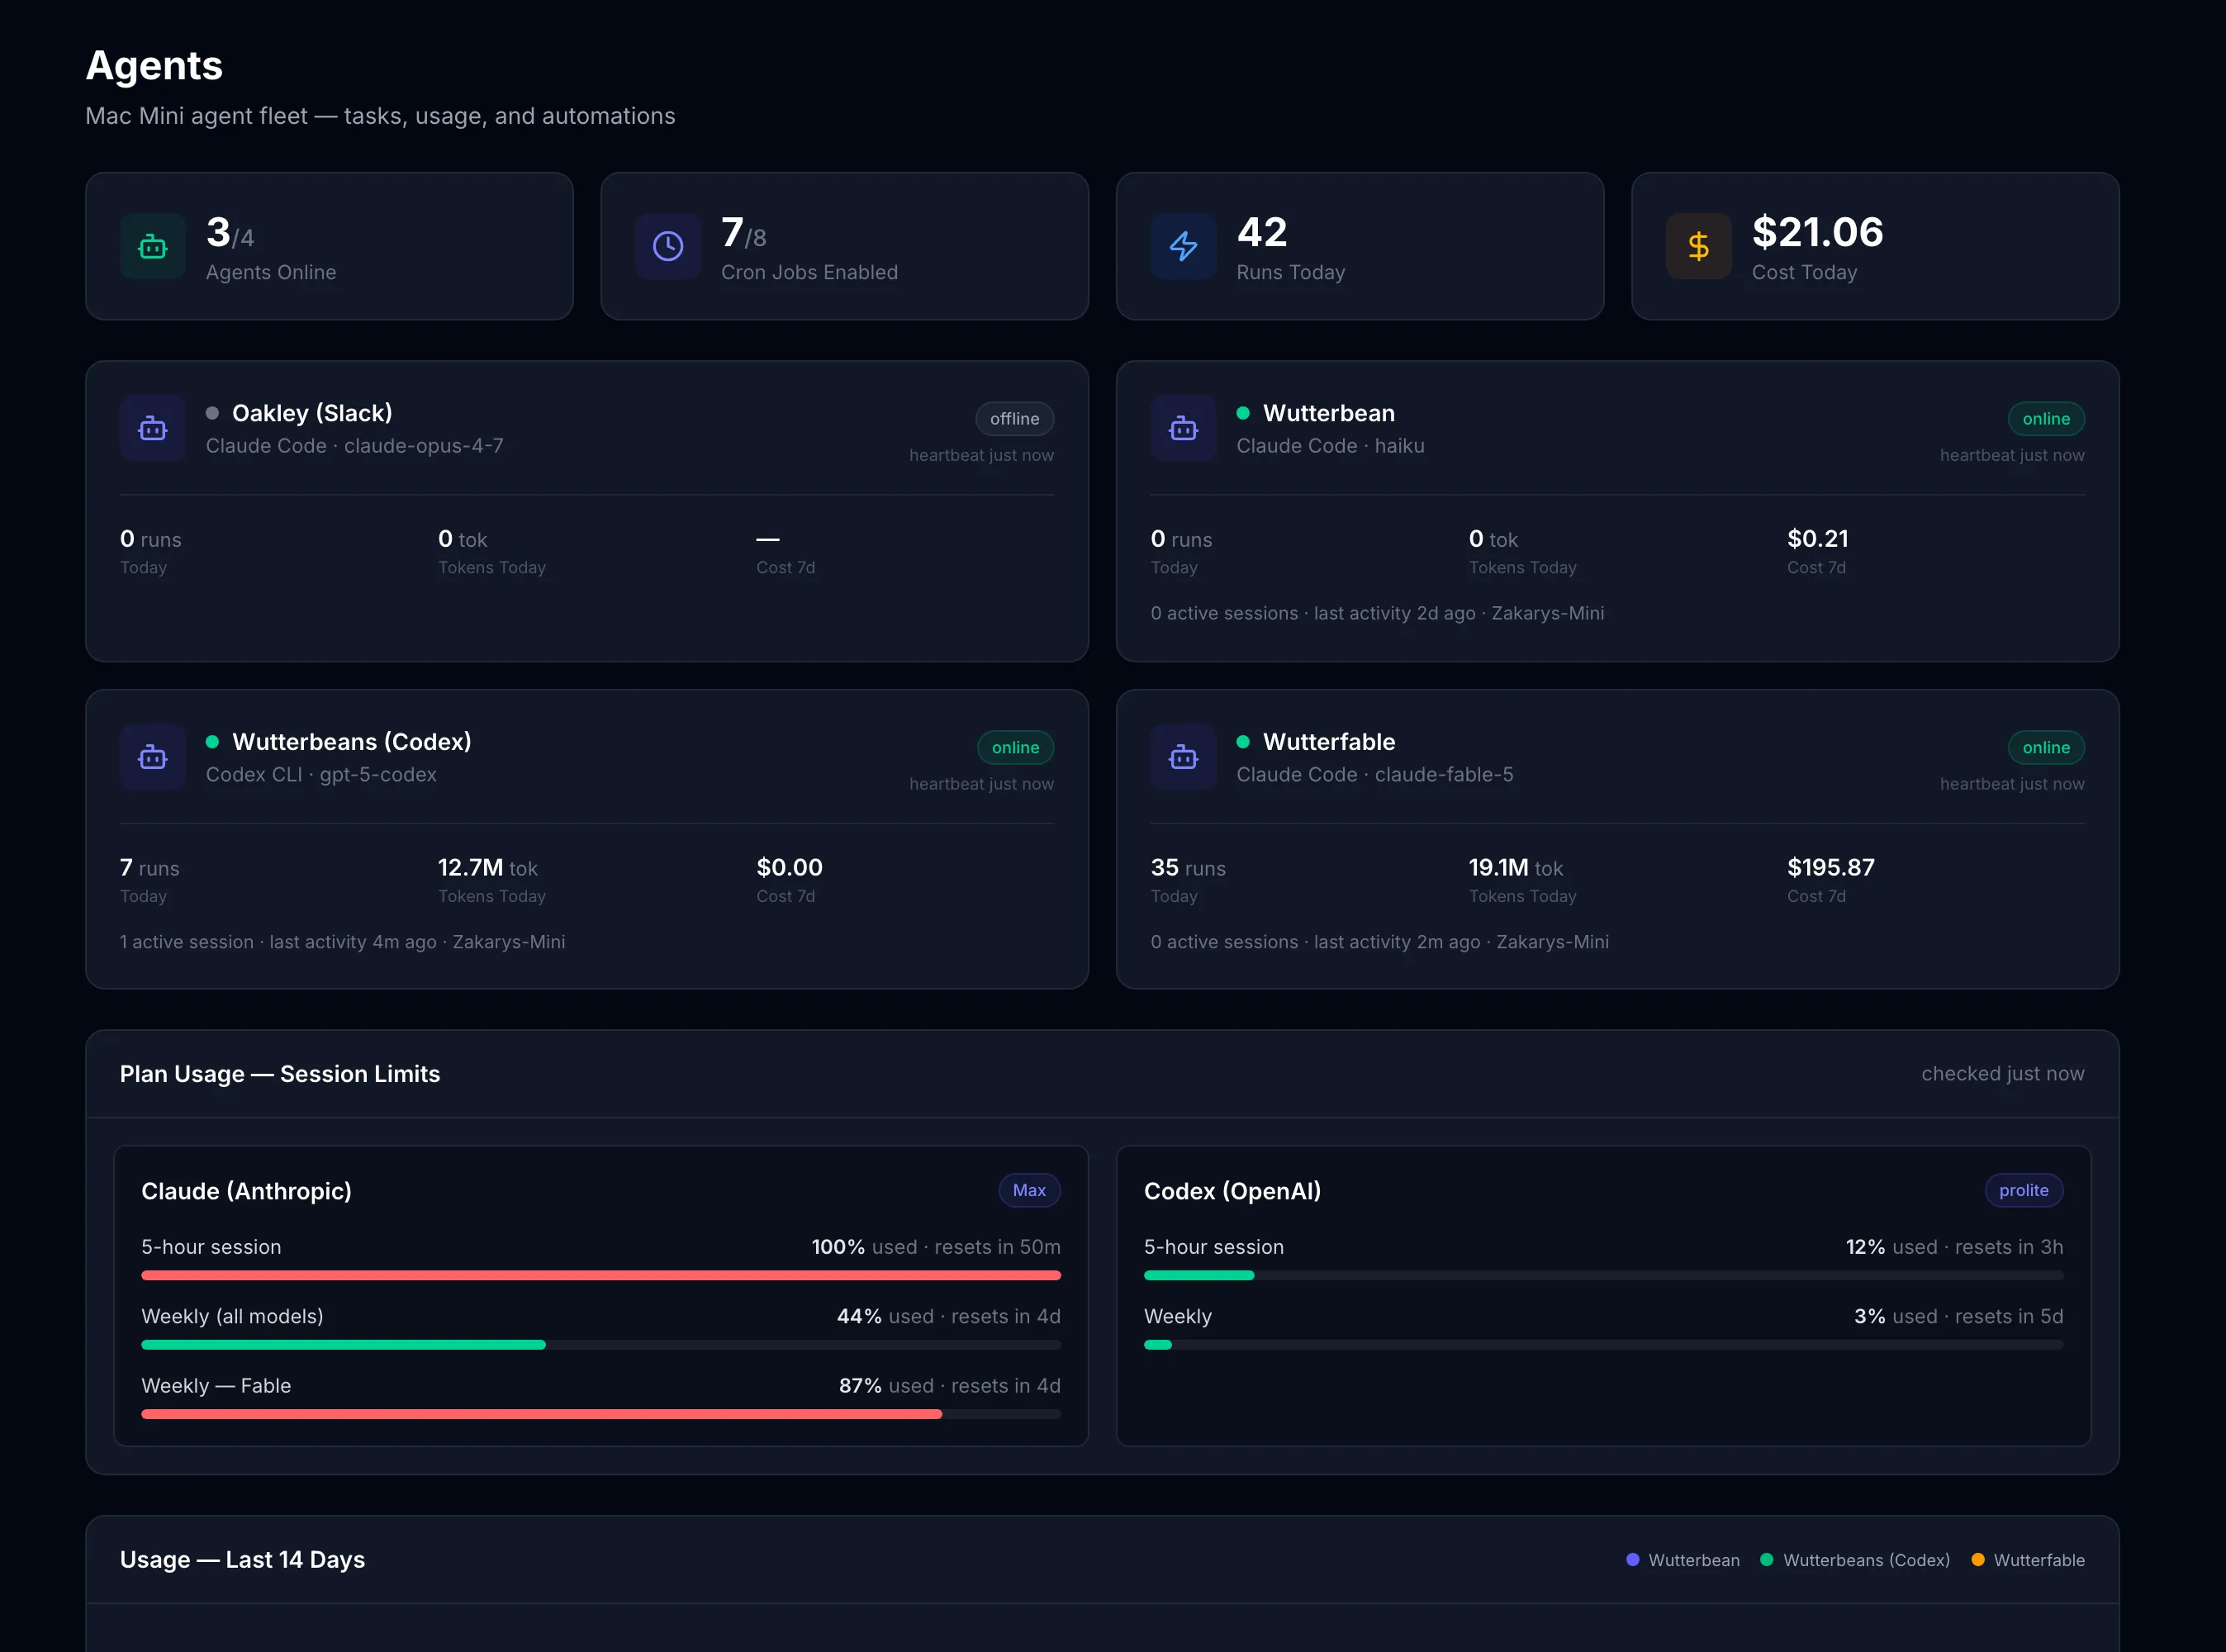The image size is (2226, 1652).
Task: Click 'Plan Usage — Session Limits' heading
Action: (280, 1074)
